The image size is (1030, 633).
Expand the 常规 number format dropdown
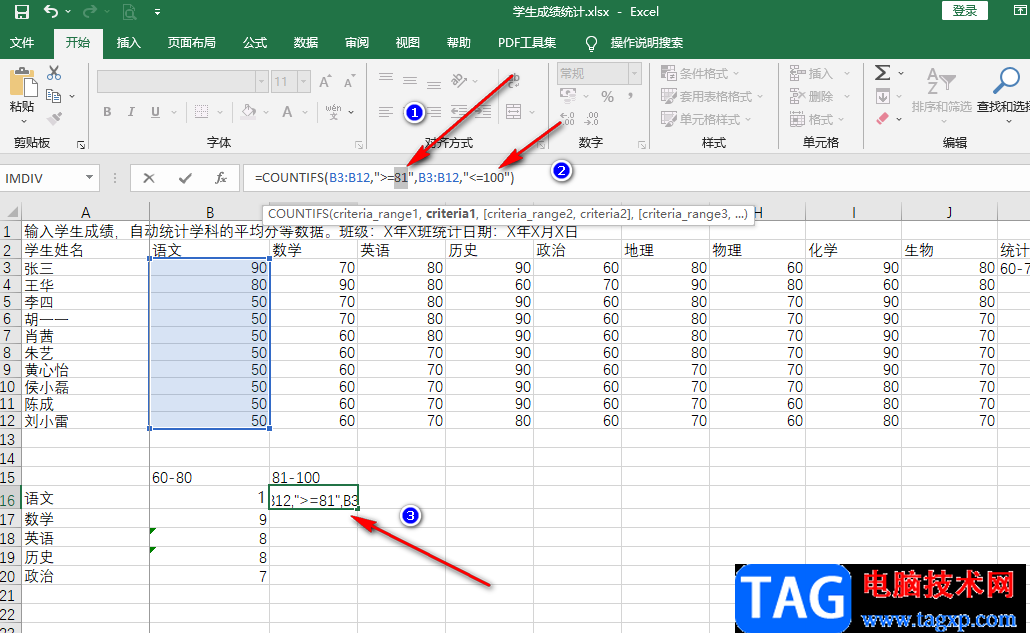[x=634, y=74]
